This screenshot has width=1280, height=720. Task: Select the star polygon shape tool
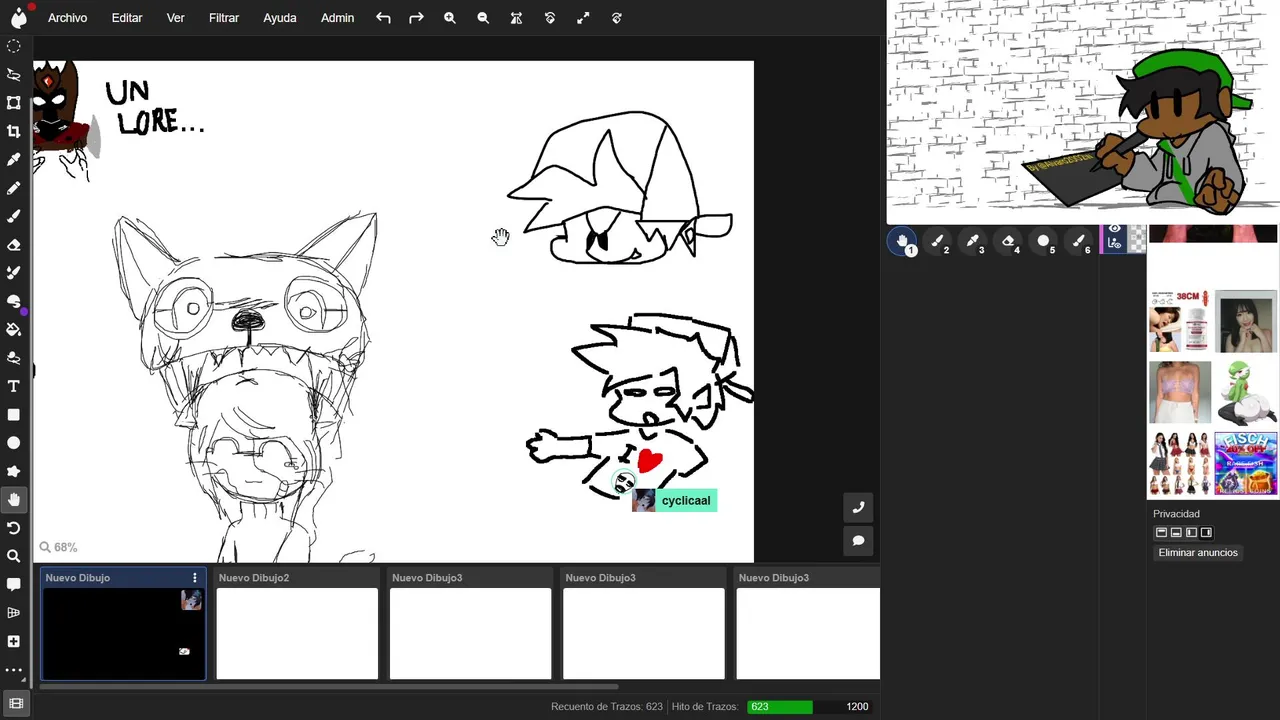pyautogui.click(x=14, y=471)
